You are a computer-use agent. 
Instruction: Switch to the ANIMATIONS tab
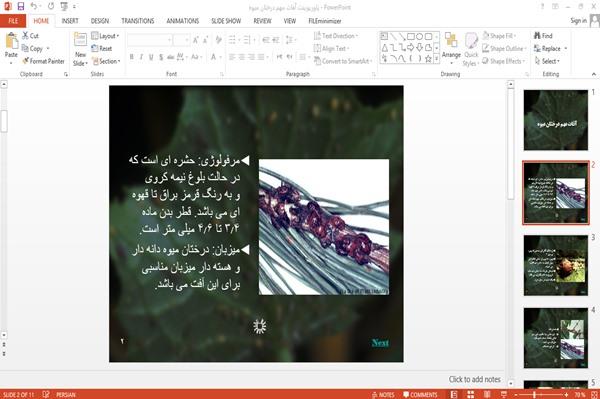(183, 21)
